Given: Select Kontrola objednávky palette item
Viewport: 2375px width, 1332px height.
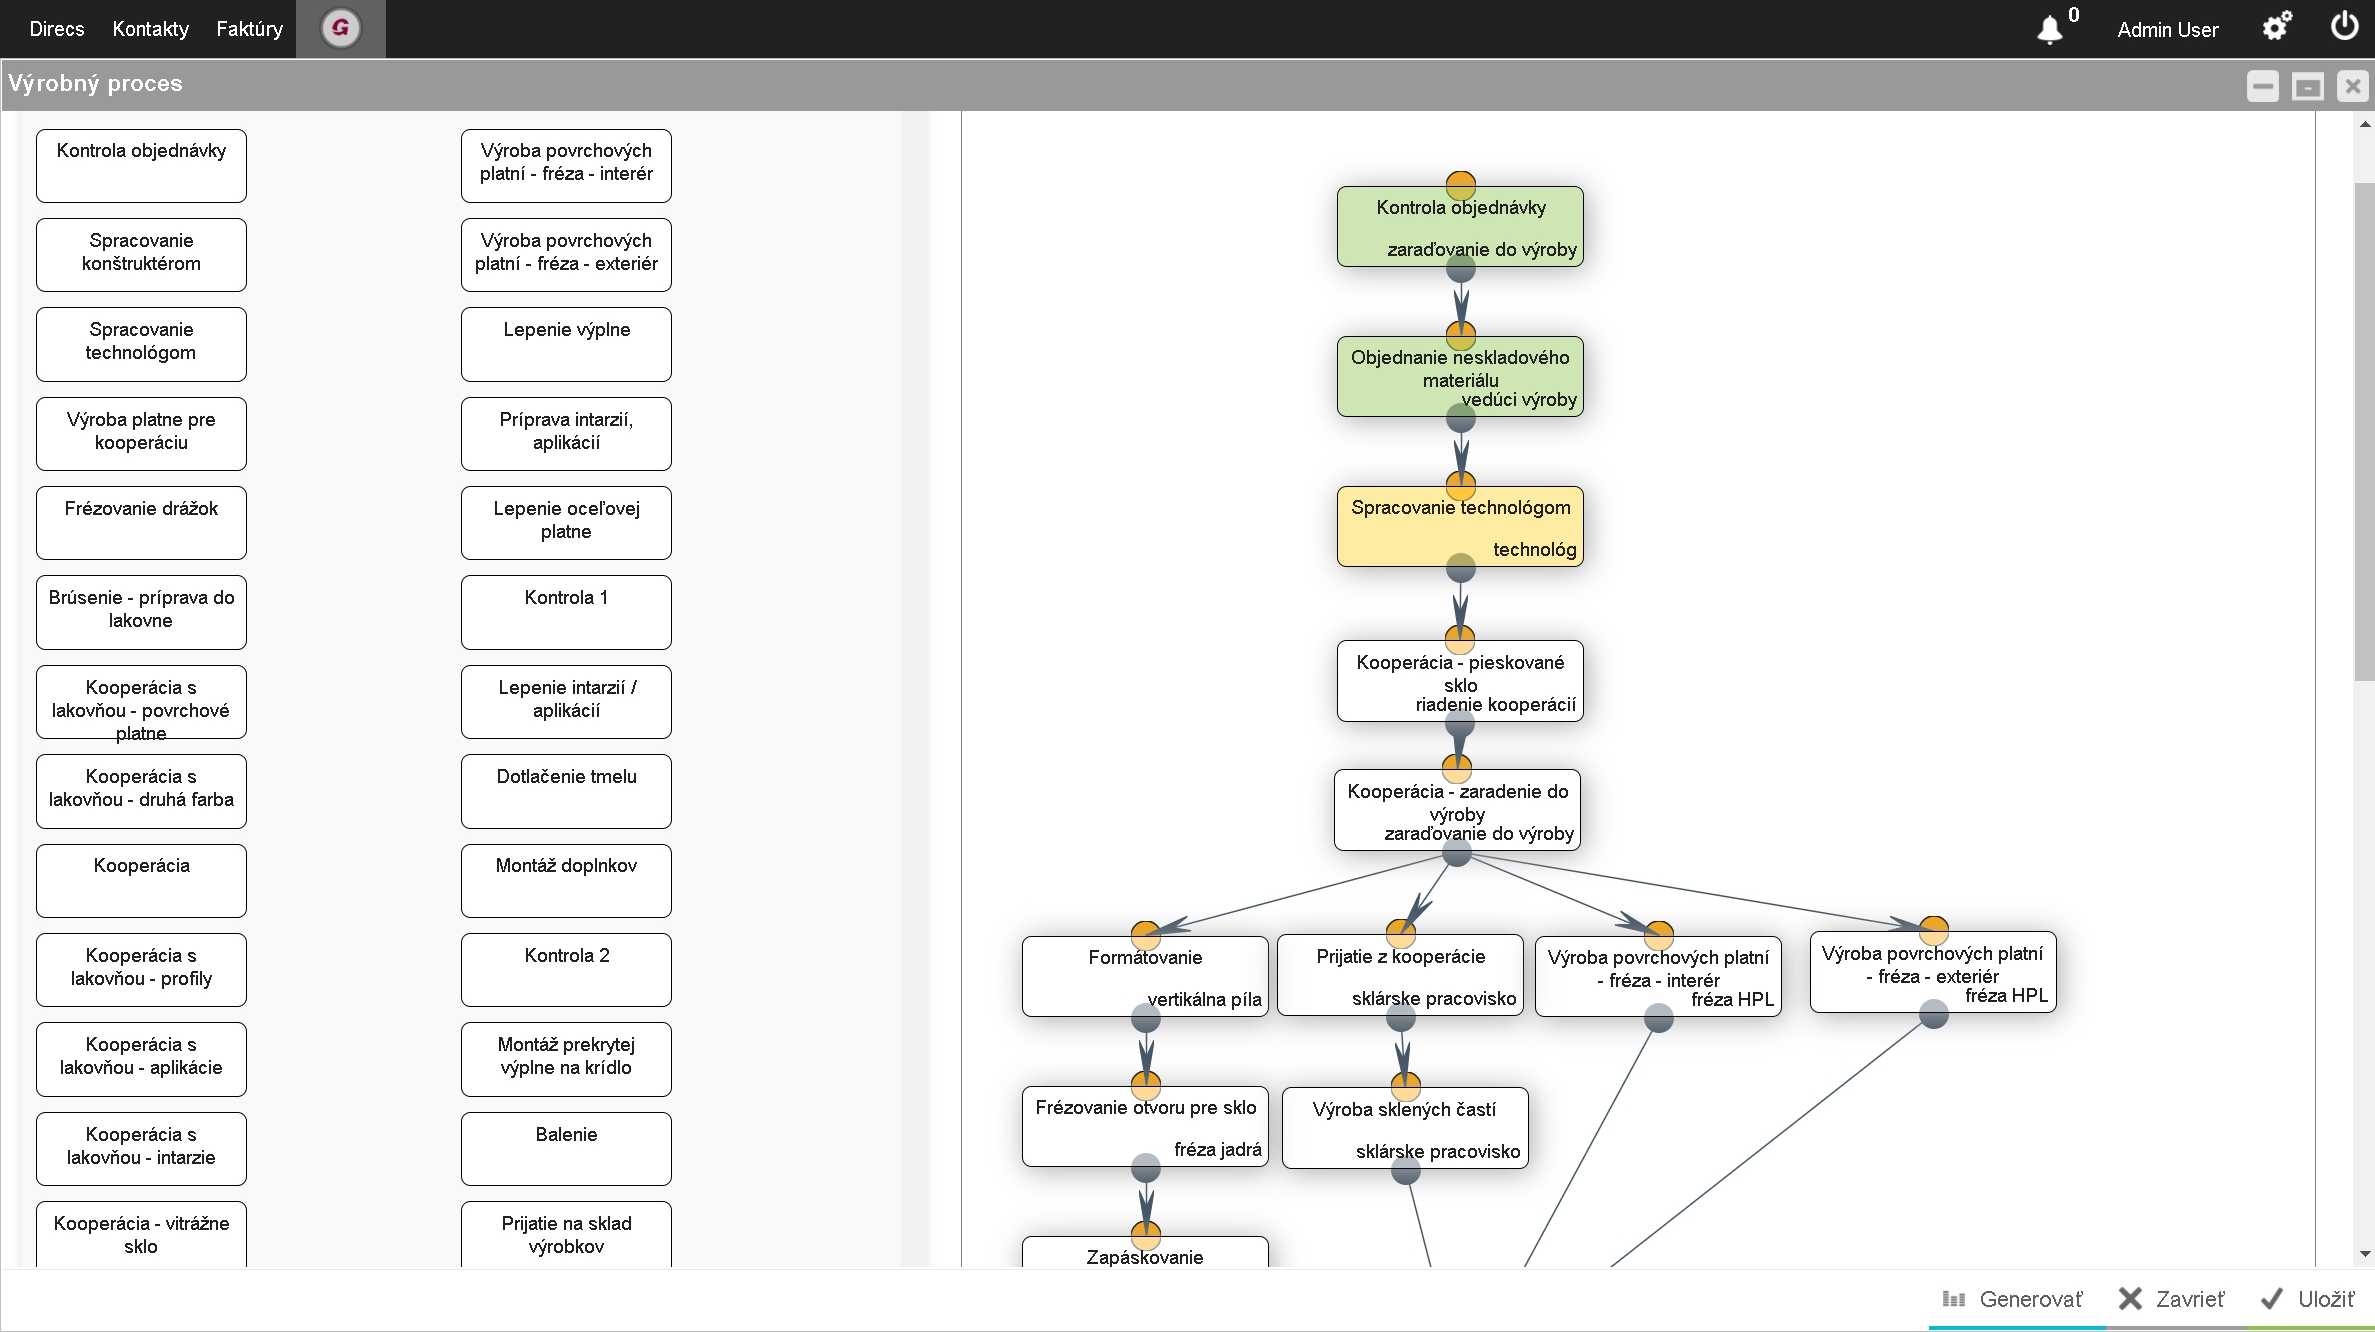Looking at the screenshot, I should coord(141,166).
